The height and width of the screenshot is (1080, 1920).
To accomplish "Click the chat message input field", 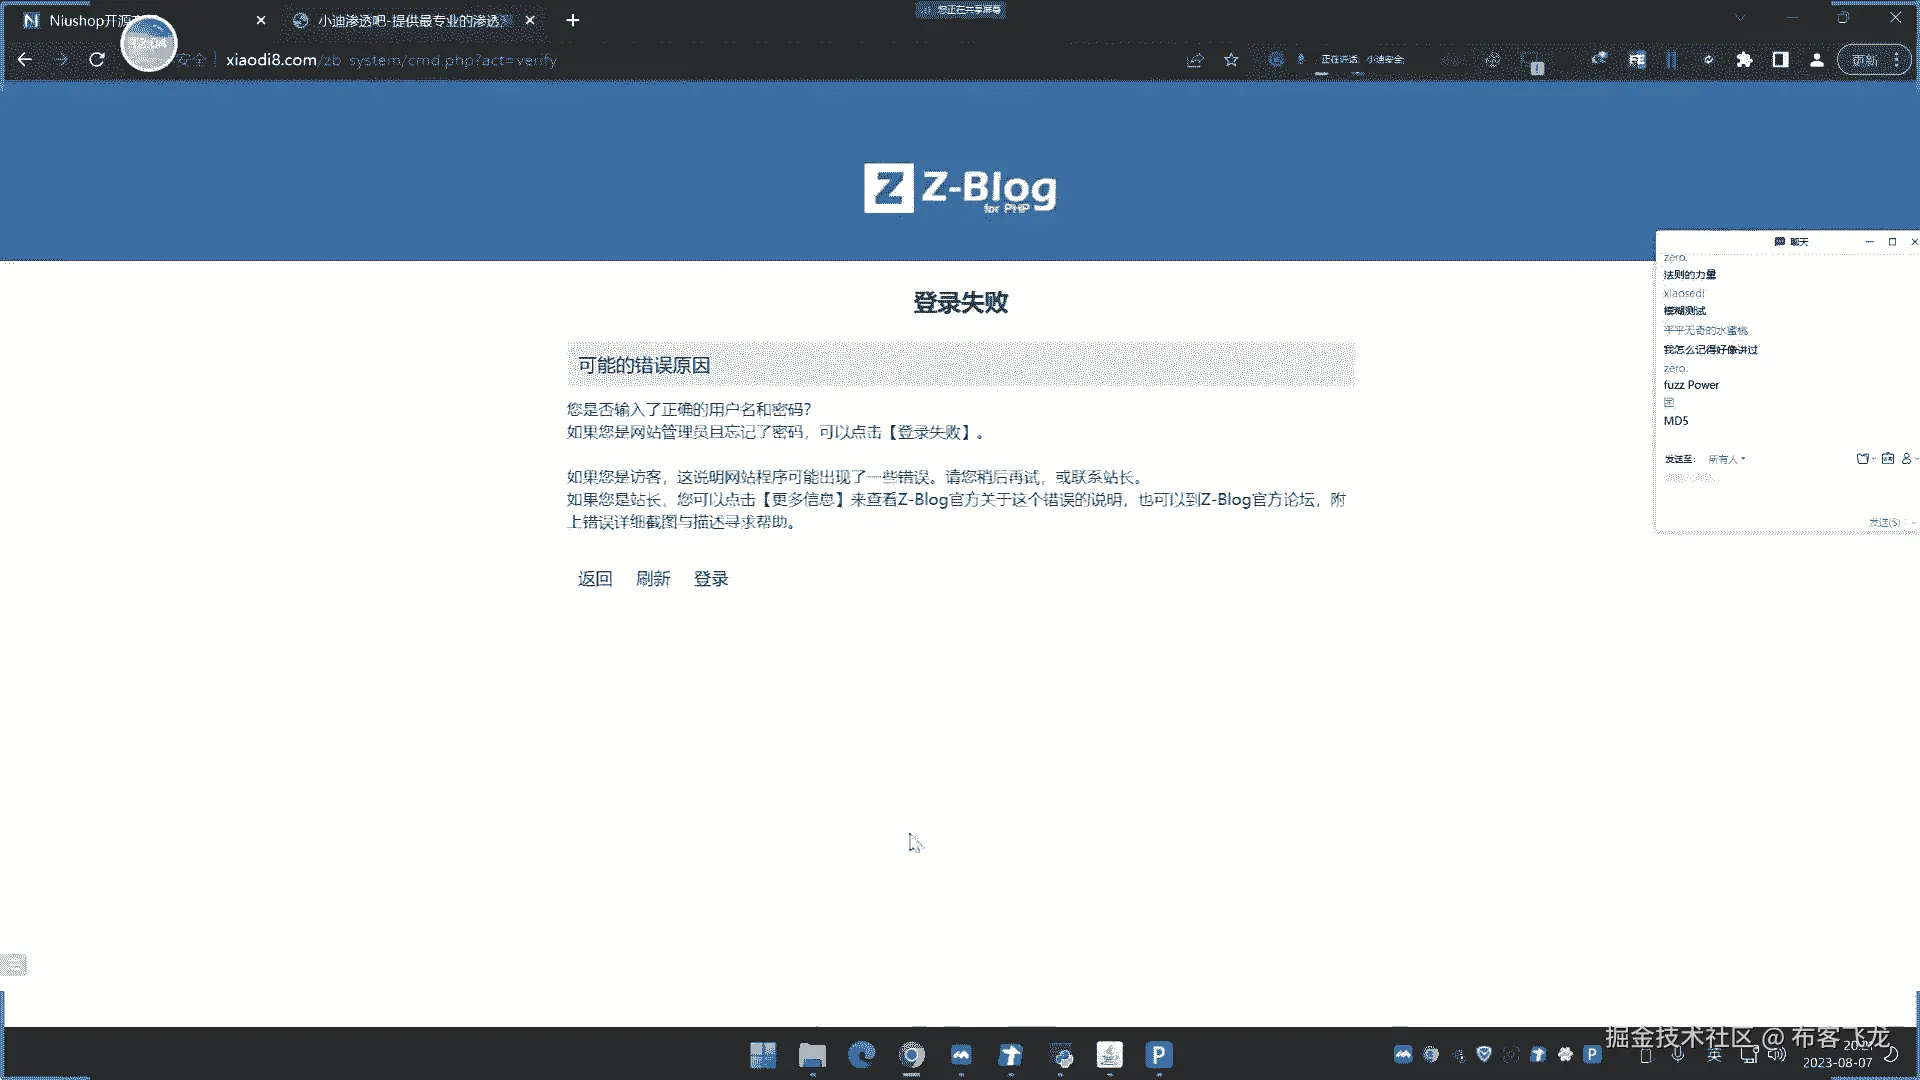I will tap(1780, 495).
